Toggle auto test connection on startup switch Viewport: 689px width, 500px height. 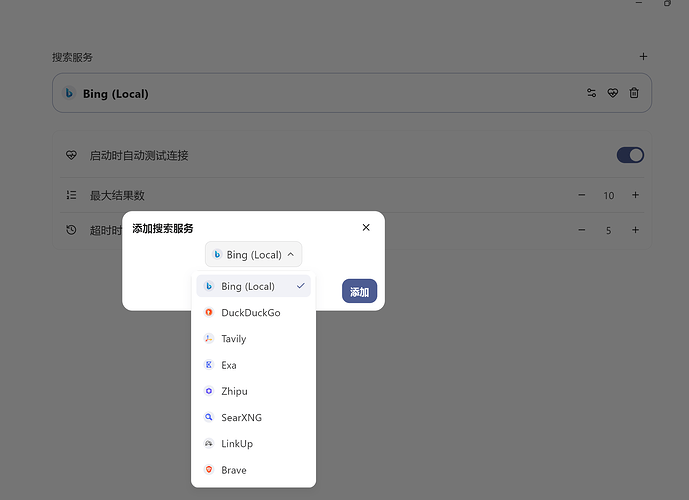point(630,155)
